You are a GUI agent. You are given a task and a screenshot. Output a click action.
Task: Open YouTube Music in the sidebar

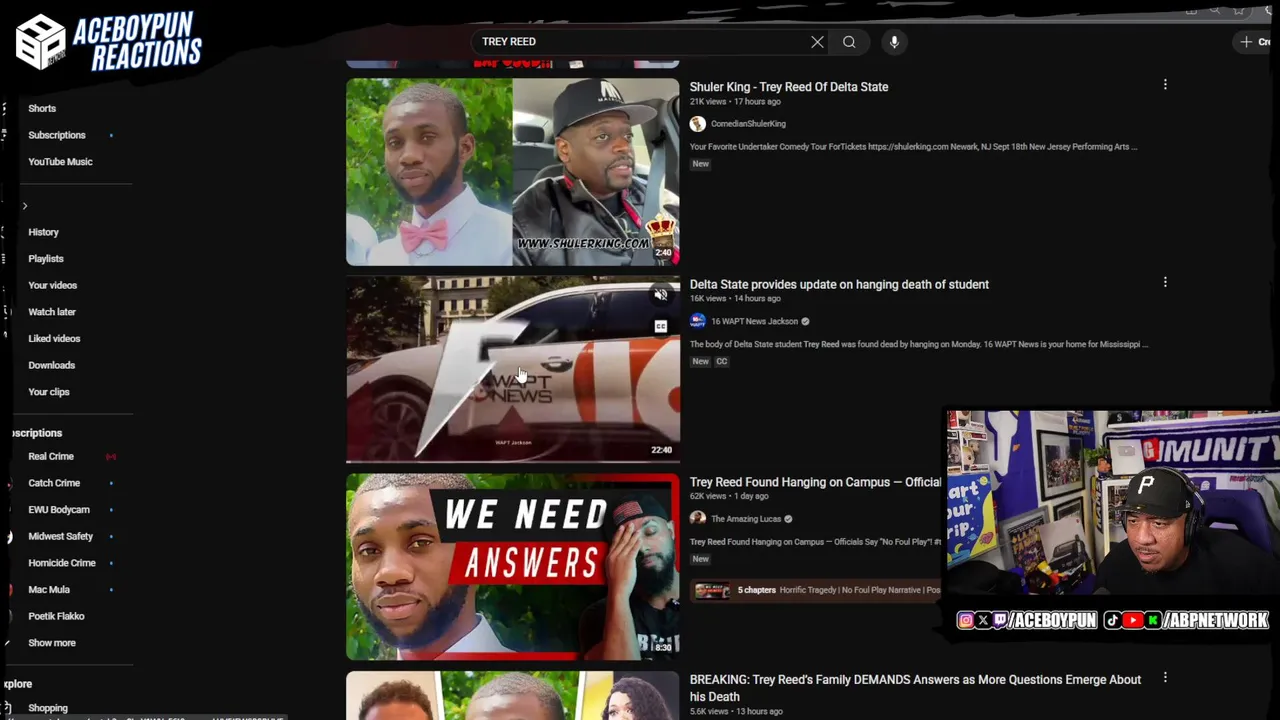click(x=60, y=162)
